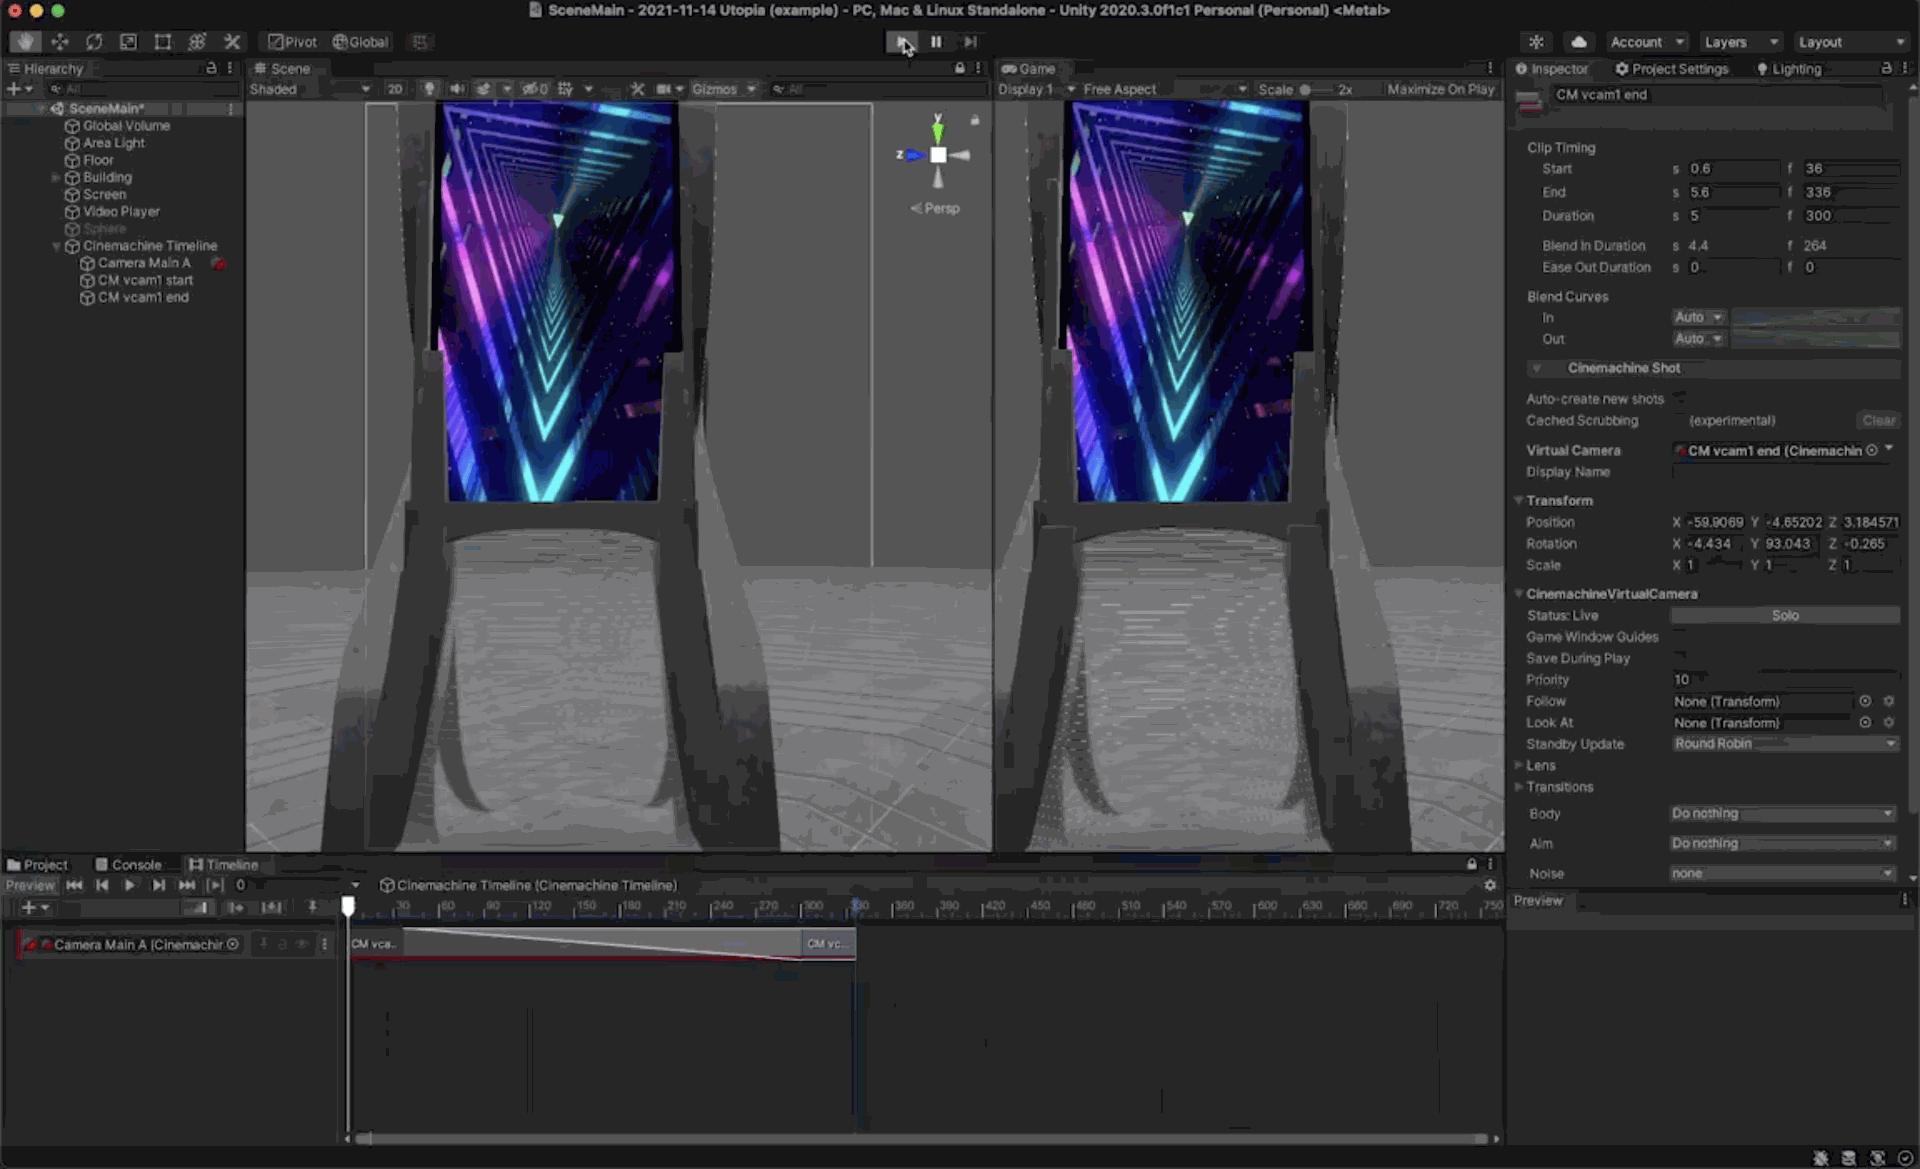The width and height of the screenshot is (1920, 1169).
Task: Expand the Lens section
Action: pyautogui.click(x=1540, y=766)
